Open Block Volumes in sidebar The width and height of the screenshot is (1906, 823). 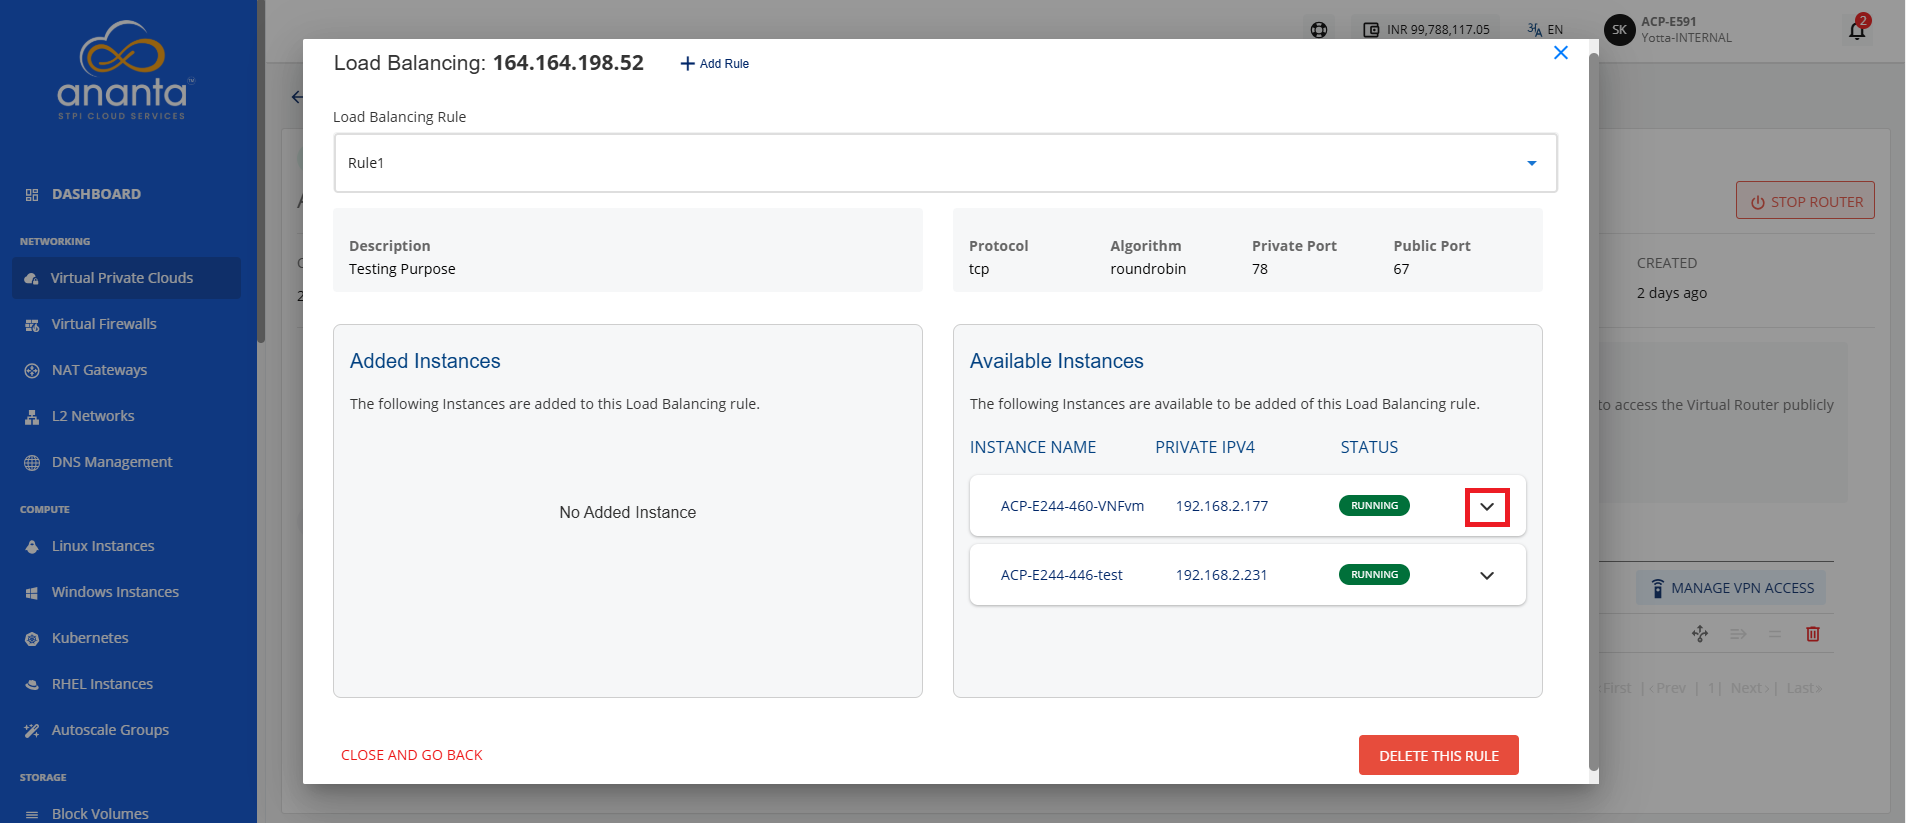click(x=100, y=814)
